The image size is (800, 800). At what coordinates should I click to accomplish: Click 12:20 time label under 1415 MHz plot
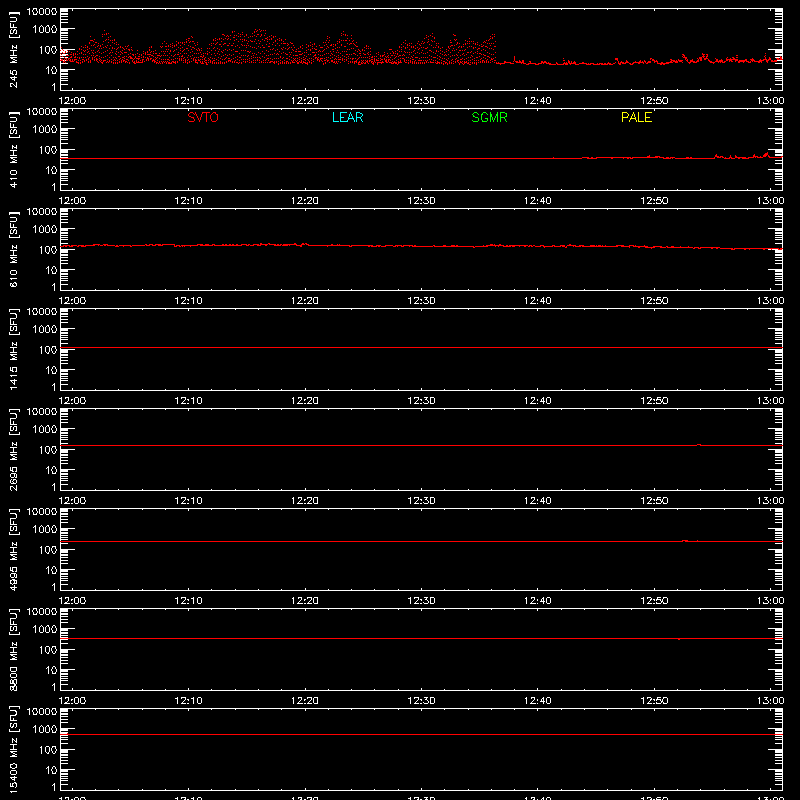[305, 401]
